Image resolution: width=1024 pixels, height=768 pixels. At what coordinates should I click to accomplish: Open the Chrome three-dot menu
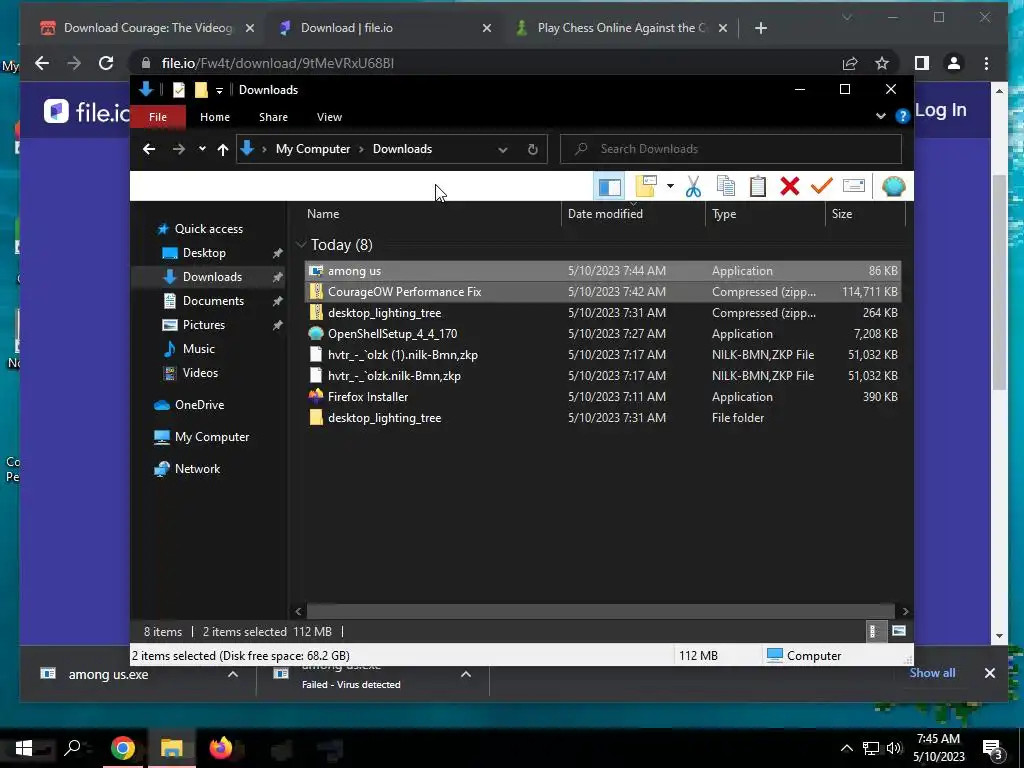(986, 63)
